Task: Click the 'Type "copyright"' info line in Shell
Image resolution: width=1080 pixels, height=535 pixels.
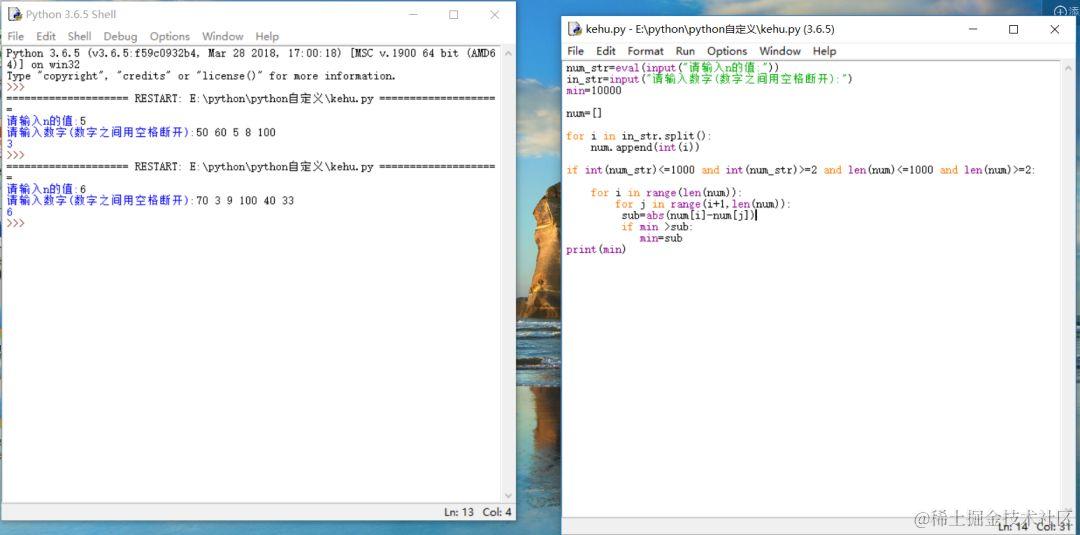Action: 201,76
